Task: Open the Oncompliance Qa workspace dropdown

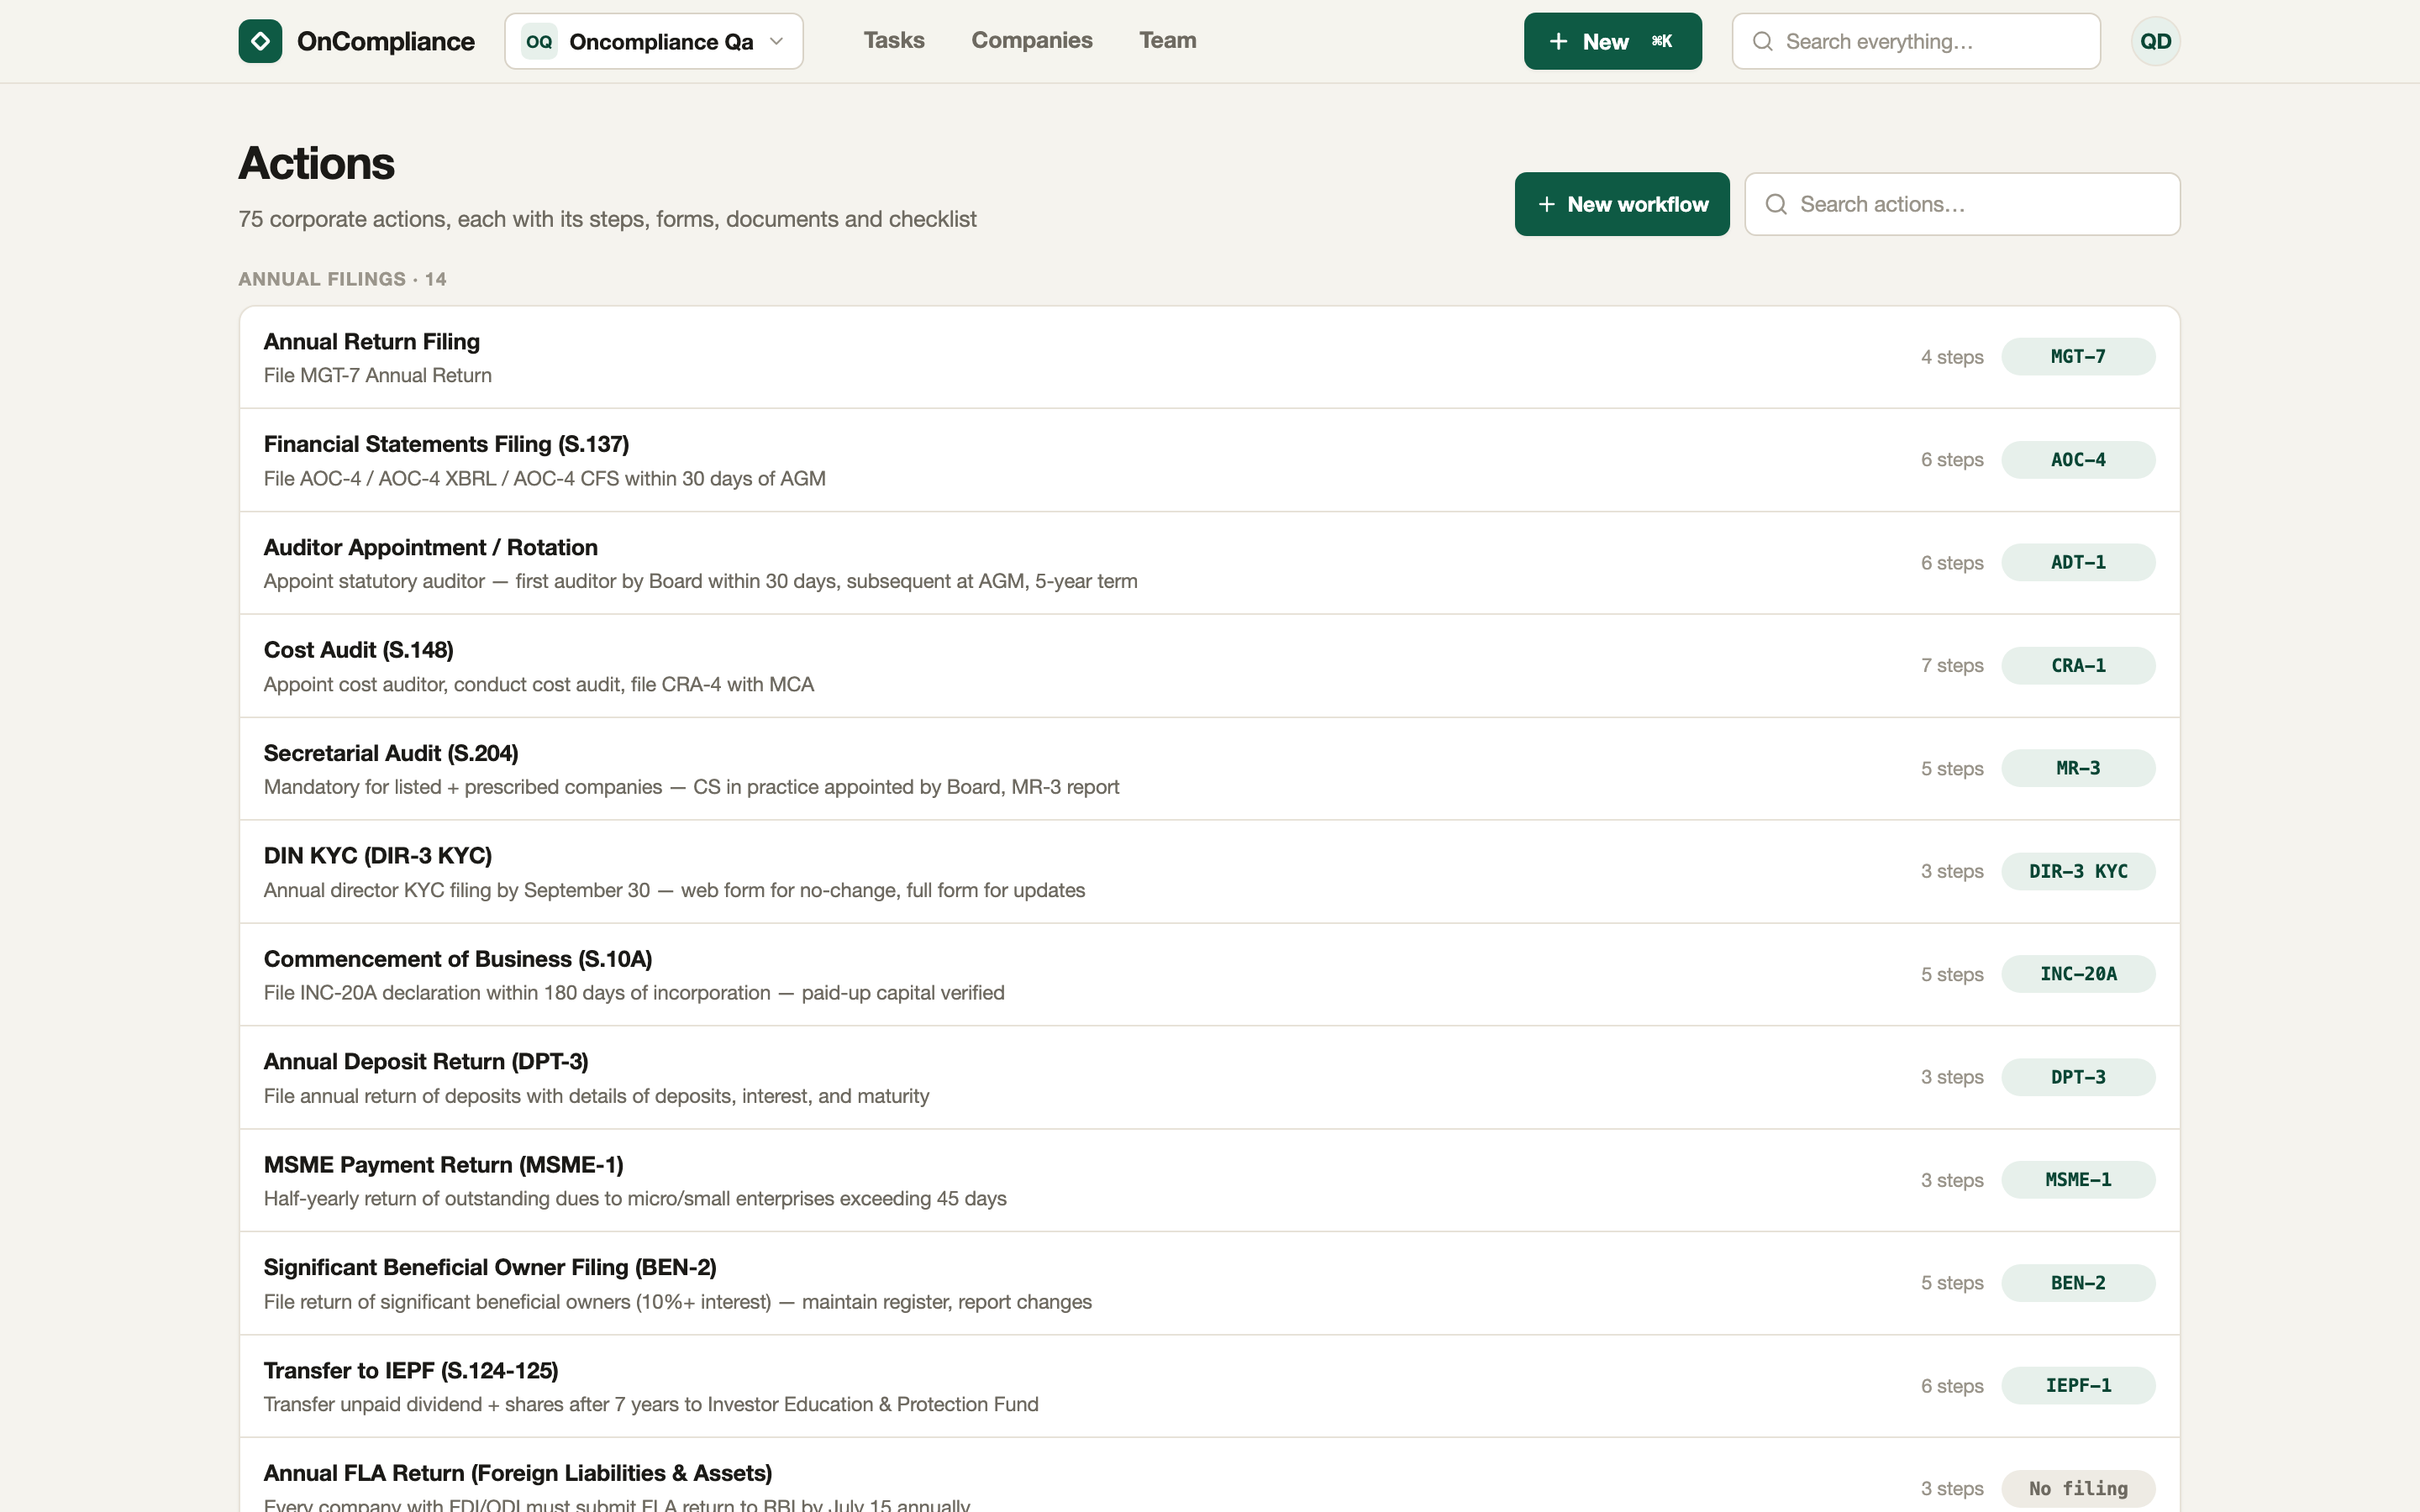Action: (x=654, y=41)
